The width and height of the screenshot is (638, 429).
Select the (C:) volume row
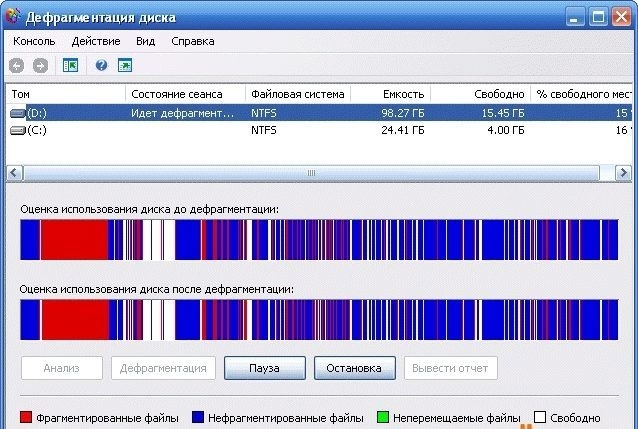tap(319, 130)
